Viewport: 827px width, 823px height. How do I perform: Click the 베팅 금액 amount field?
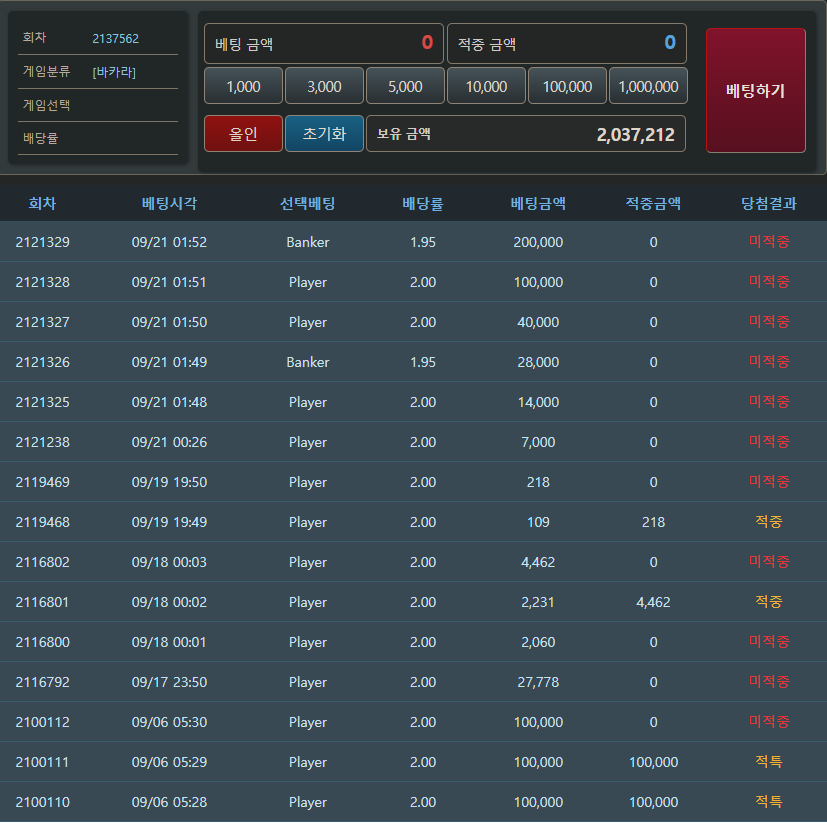(x=324, y=43)
